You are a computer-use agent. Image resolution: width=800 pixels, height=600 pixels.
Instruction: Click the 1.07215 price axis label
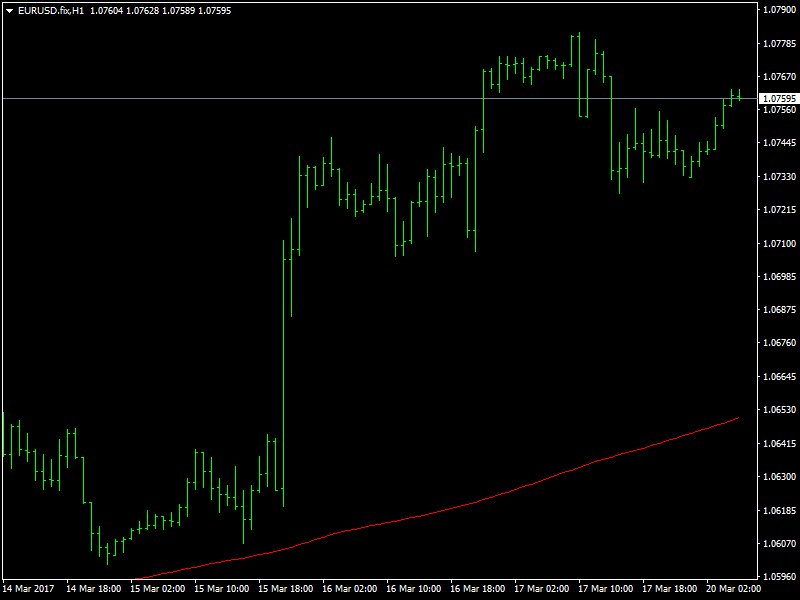tap(779, 210)
